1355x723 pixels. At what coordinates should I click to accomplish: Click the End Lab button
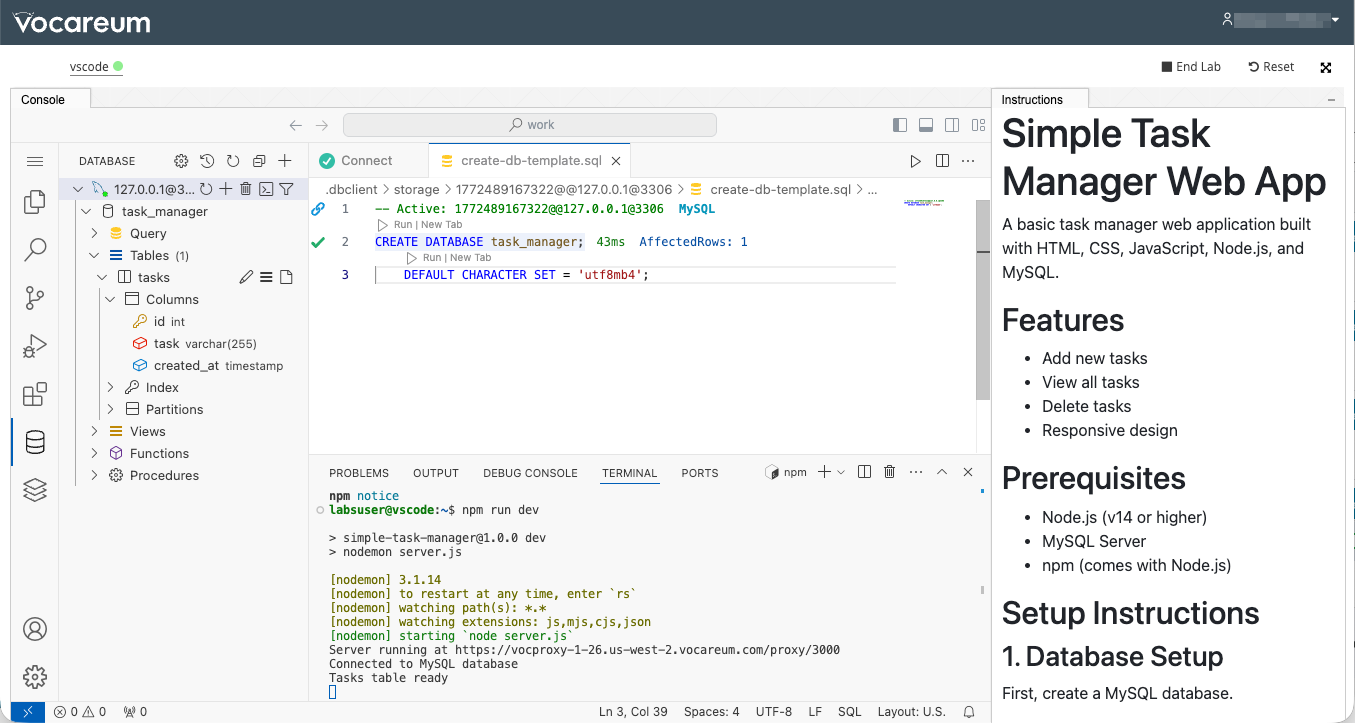(1191, 67)
